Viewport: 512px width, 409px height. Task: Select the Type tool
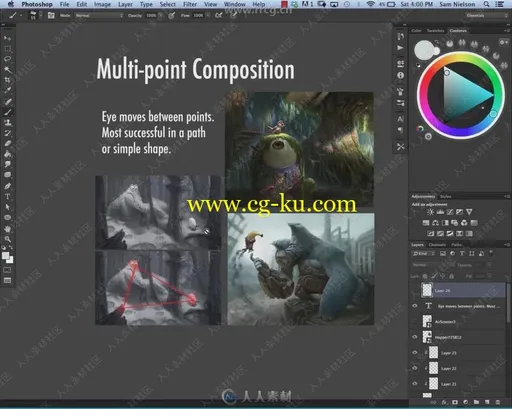7,196
